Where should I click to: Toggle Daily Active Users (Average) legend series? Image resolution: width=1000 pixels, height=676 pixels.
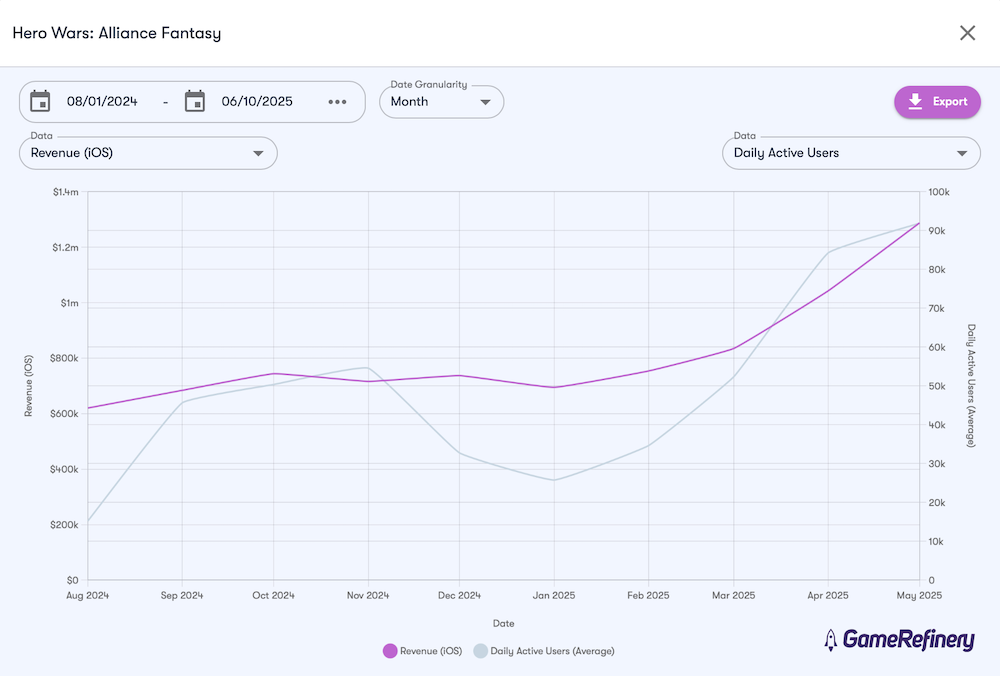coord(544,651)
